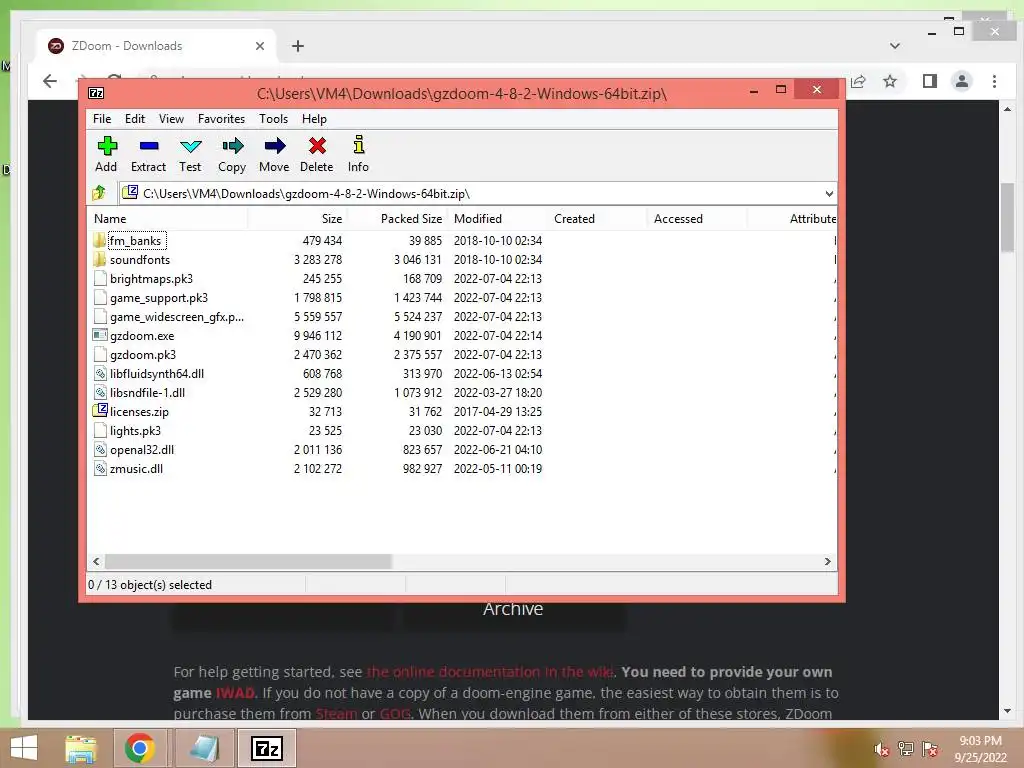Click the 7-Zip horizontal scrollbar thumb

coord(248,561)
